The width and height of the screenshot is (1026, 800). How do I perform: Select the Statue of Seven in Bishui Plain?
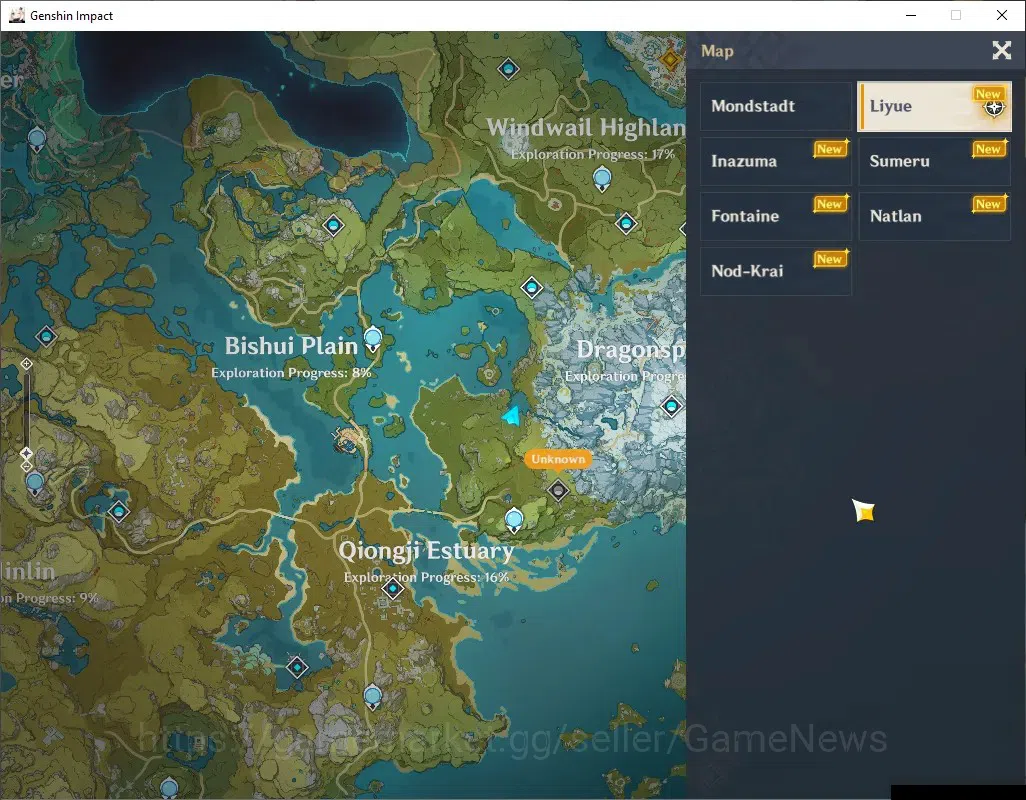tap(373, 339)
